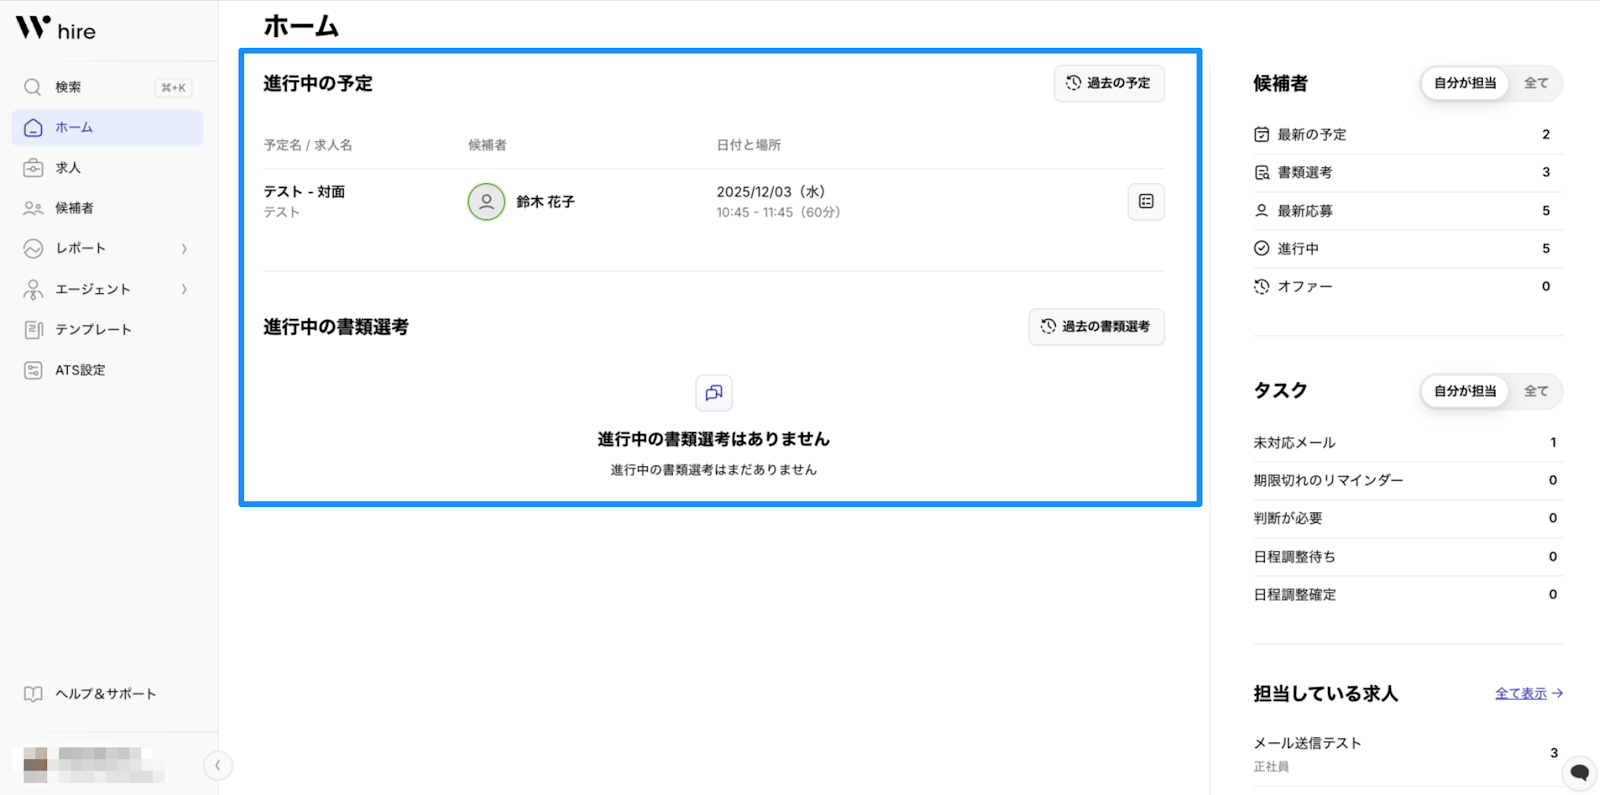The image size is (1600, 795).
Task: Click the 候補者 people icon in sidebar
Action: coord(33,208)
